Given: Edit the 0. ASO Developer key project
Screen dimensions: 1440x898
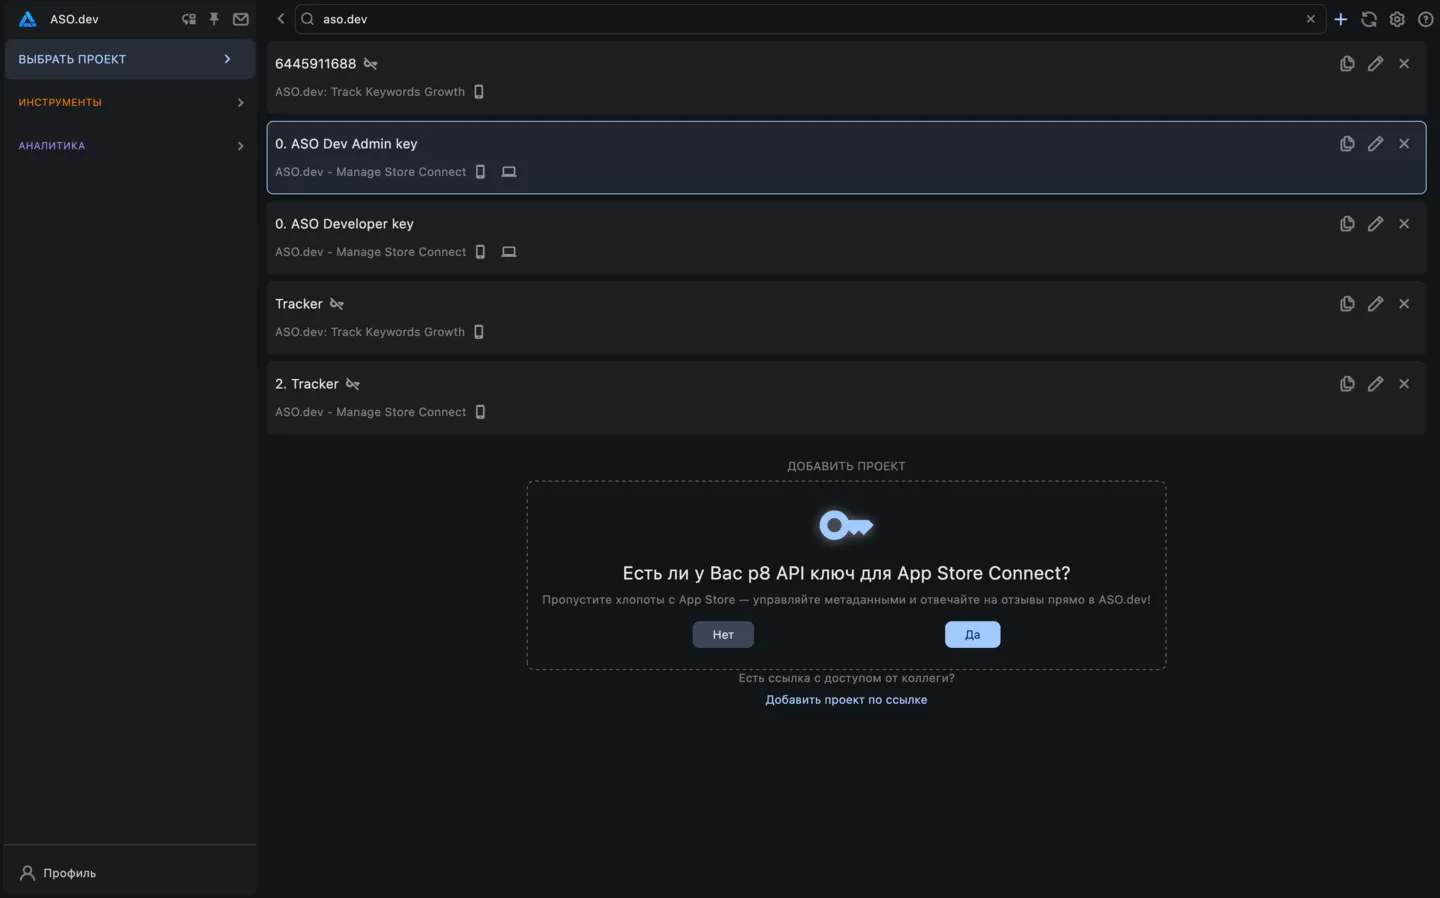Looking at the screenshot, I should pos(1375,224).
